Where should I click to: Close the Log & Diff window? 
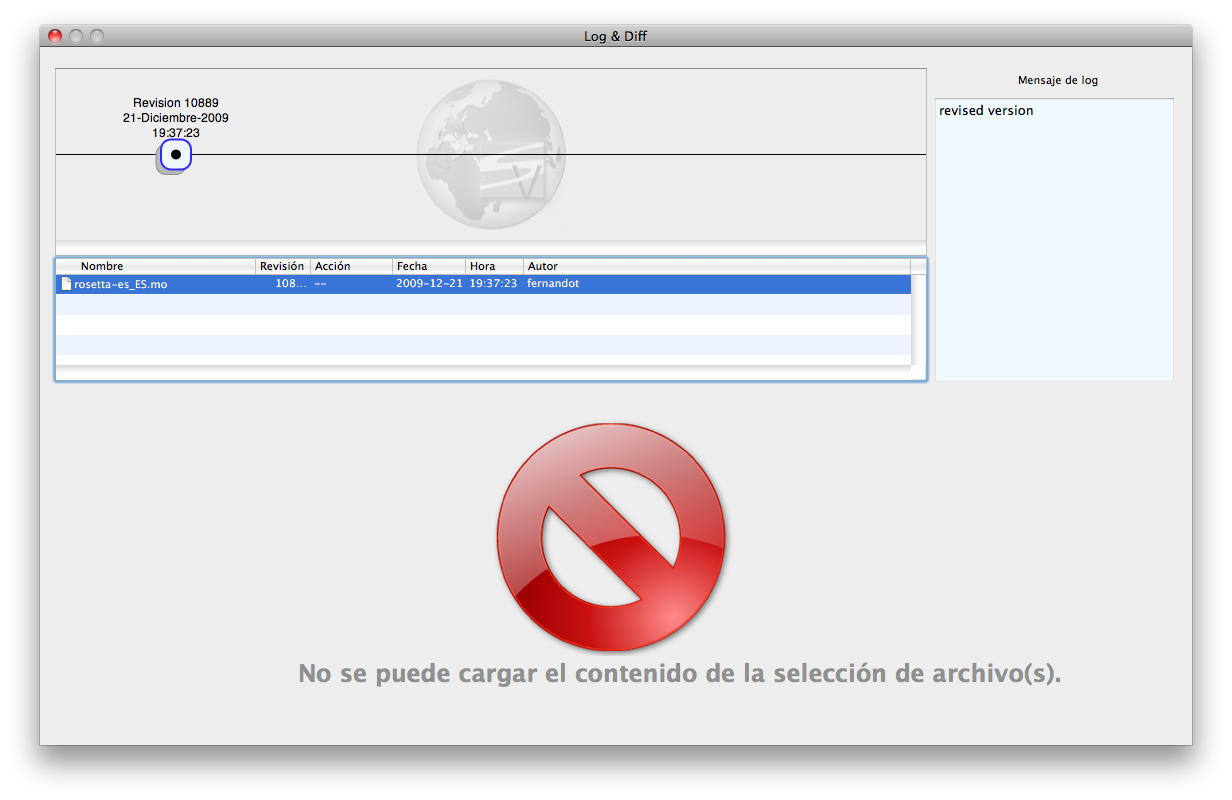(55, 36)
